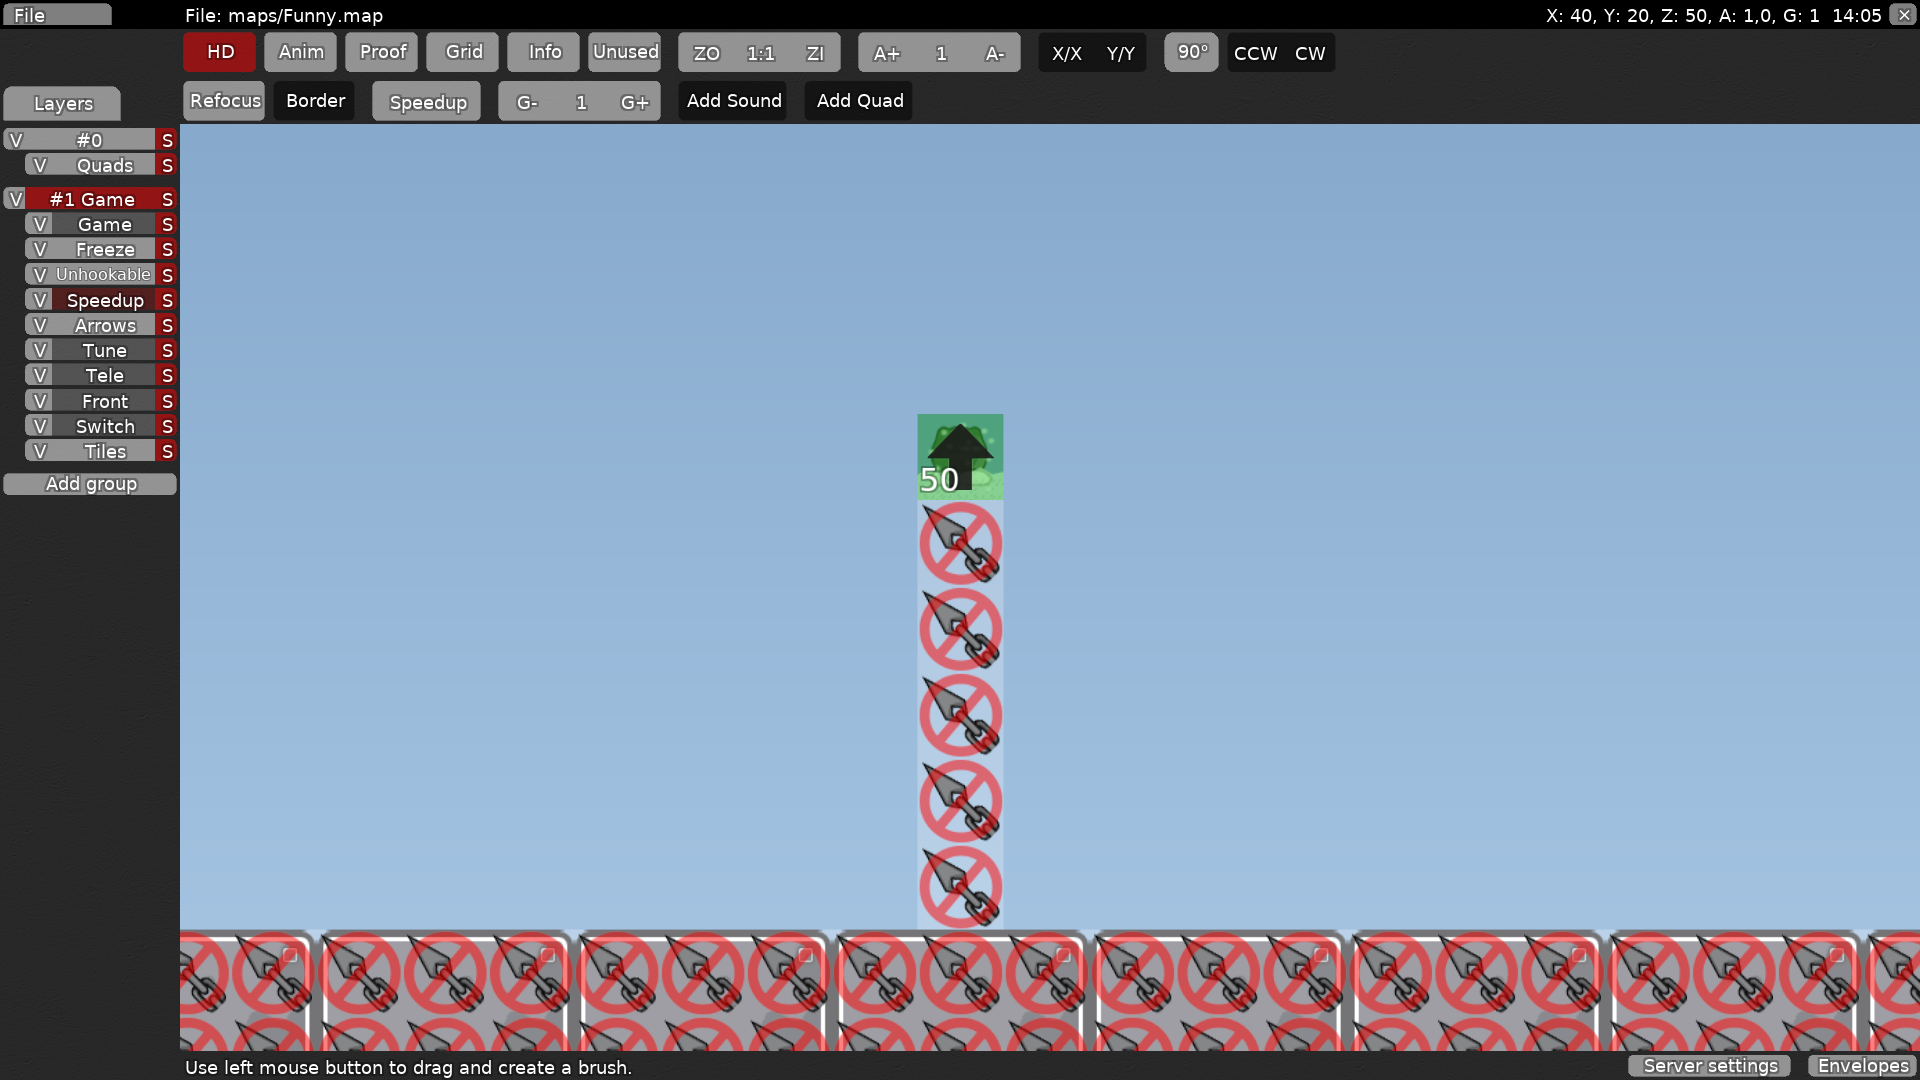
Task: Toggle the HD high detail button
Action: [220, 52]
